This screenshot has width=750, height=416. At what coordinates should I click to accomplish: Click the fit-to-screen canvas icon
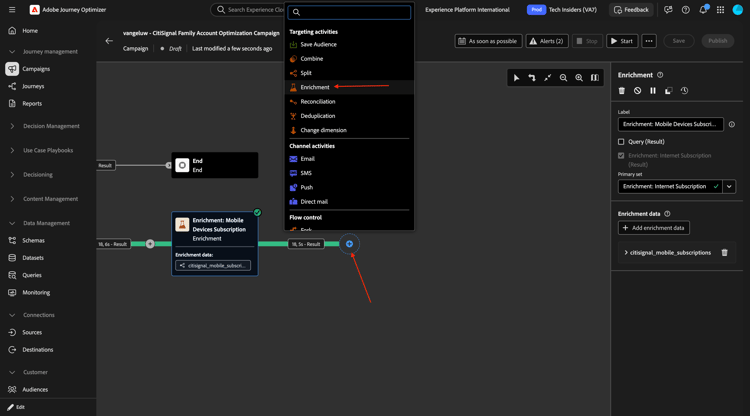[x=548, y=78]
